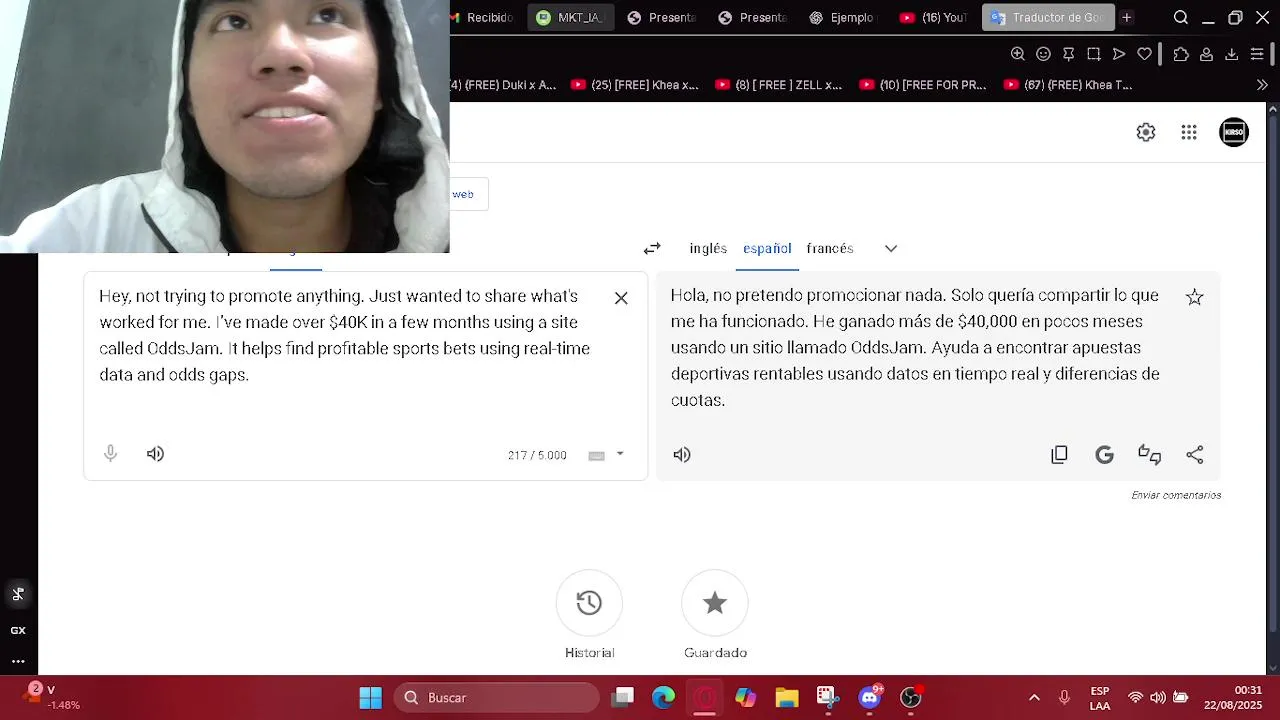Clear the source text with the X
The height and width of the screenshot is (720, 1280).
(x=621, y=298)
